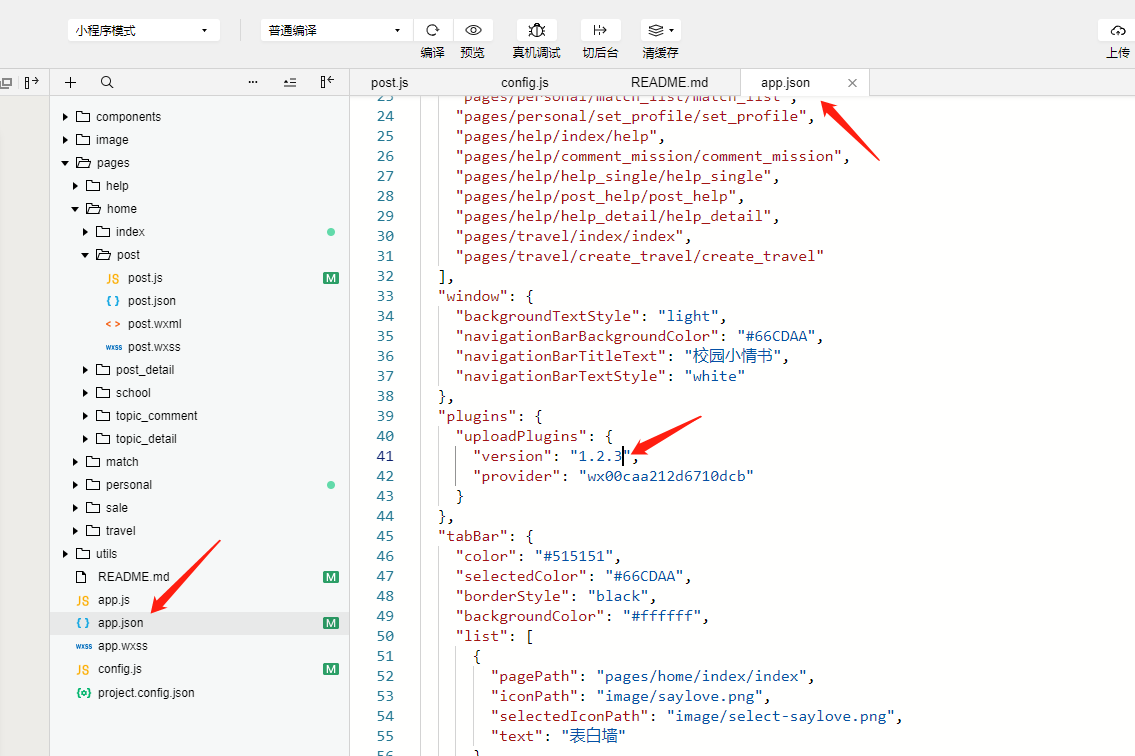Click the plus icon to add file
The image size is (1135, 756).
pos(70,83)
